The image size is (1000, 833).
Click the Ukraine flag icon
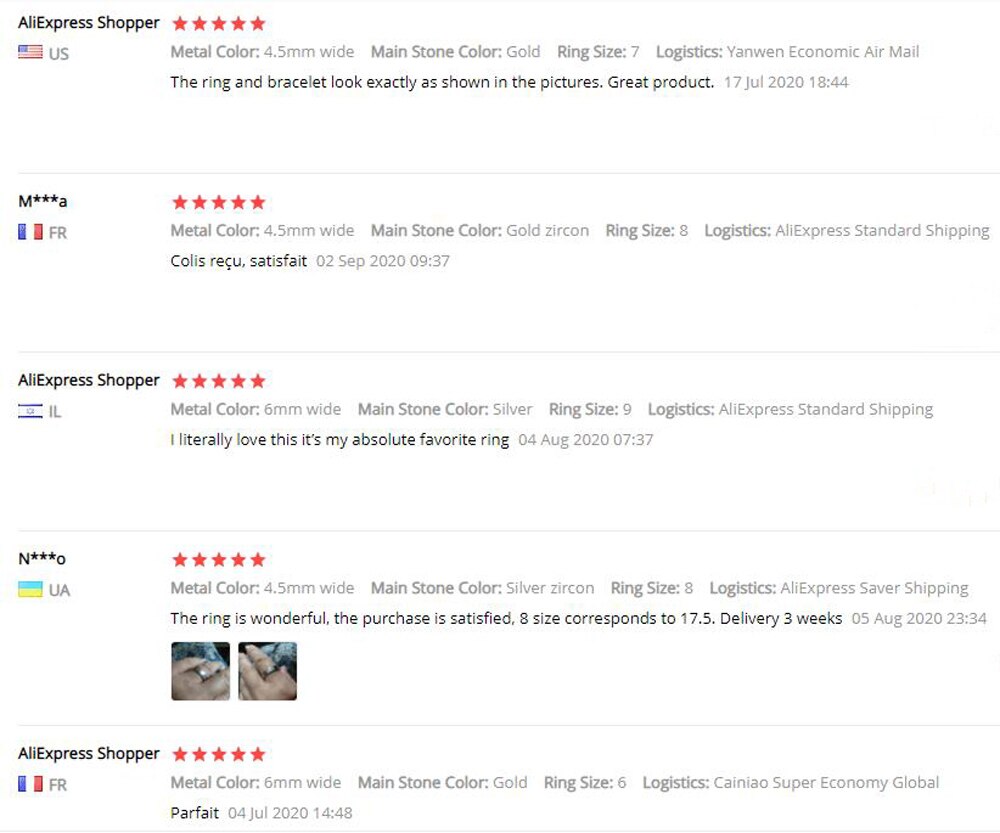pos(30,589)
